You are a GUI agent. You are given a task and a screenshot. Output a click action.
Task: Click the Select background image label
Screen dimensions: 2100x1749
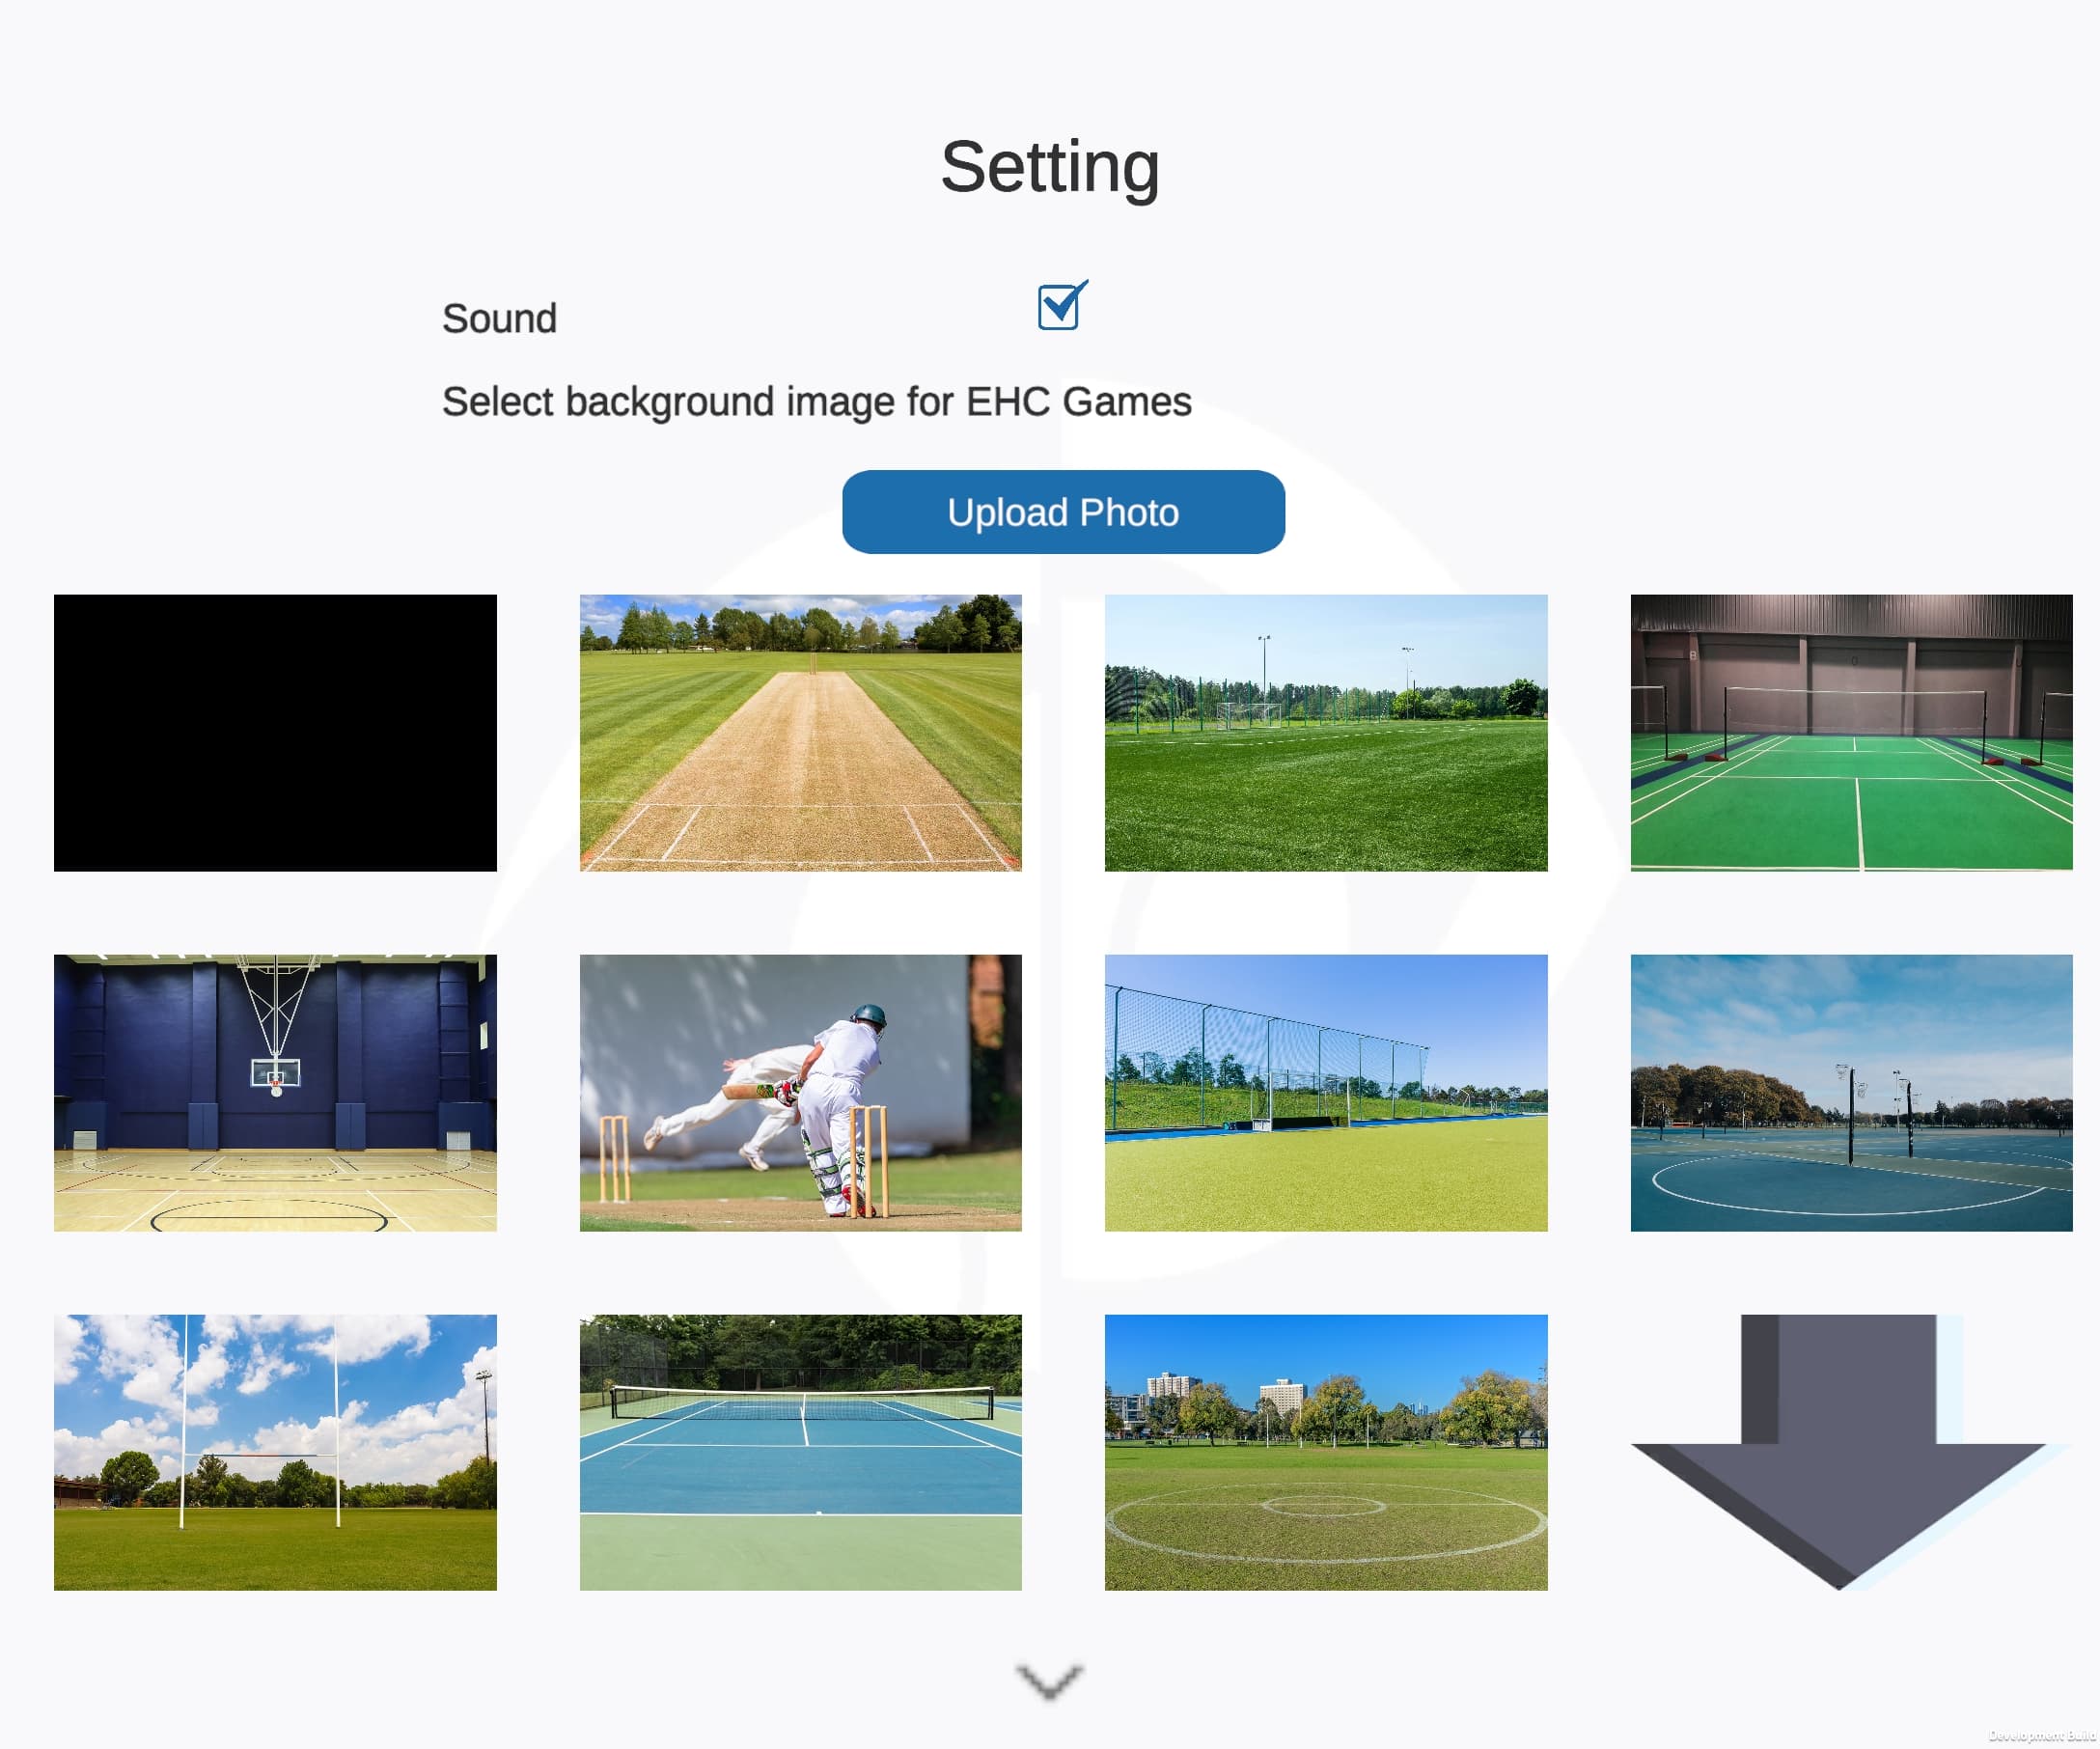(817, 402)
